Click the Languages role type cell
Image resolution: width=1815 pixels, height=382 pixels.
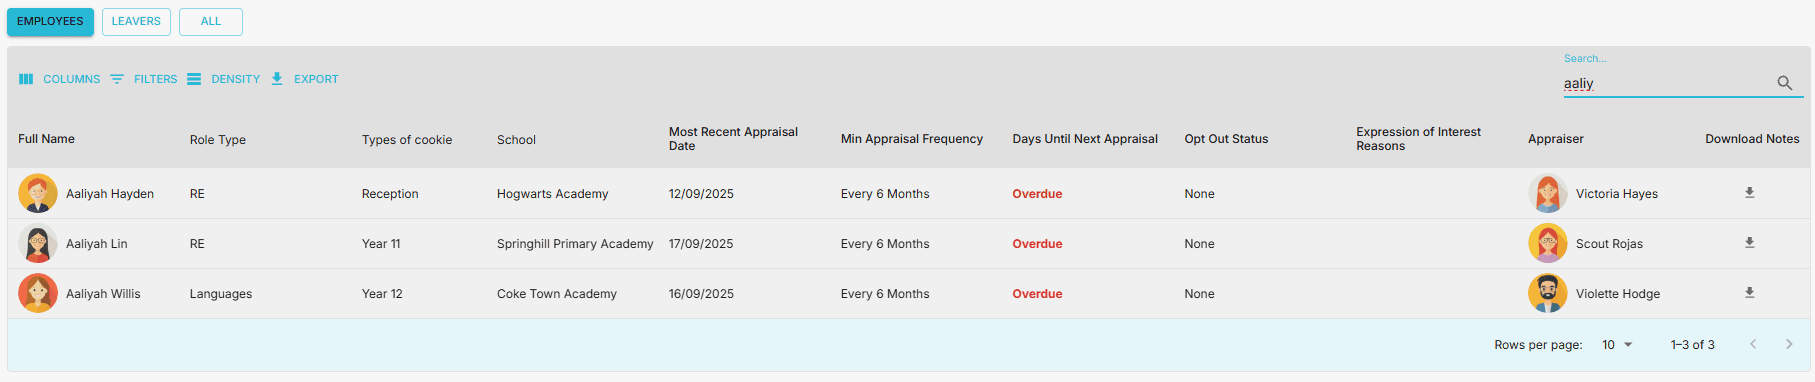click(221, 294)
